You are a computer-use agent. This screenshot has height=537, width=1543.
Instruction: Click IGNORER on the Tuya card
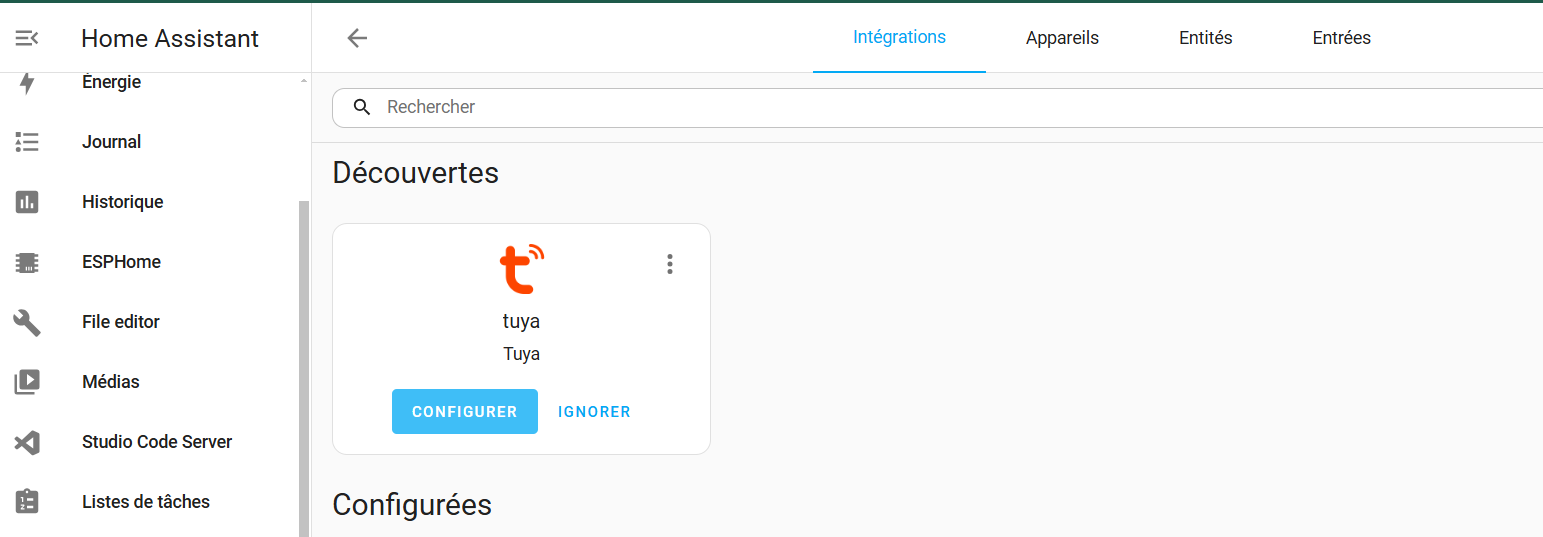click(594, 412)
